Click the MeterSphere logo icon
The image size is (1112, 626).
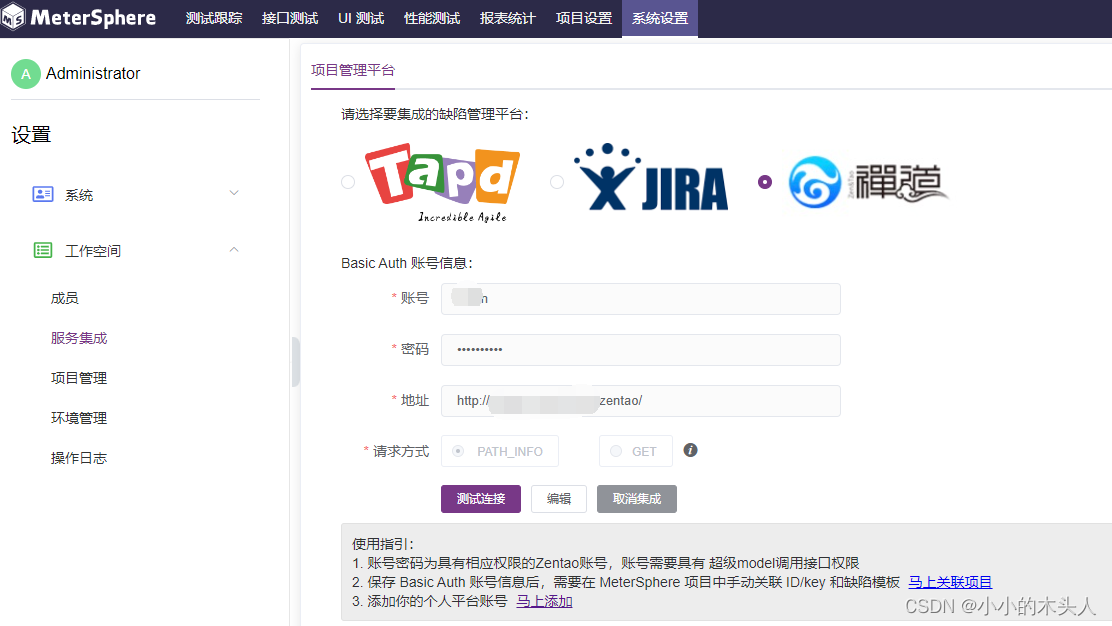point(13,17)
